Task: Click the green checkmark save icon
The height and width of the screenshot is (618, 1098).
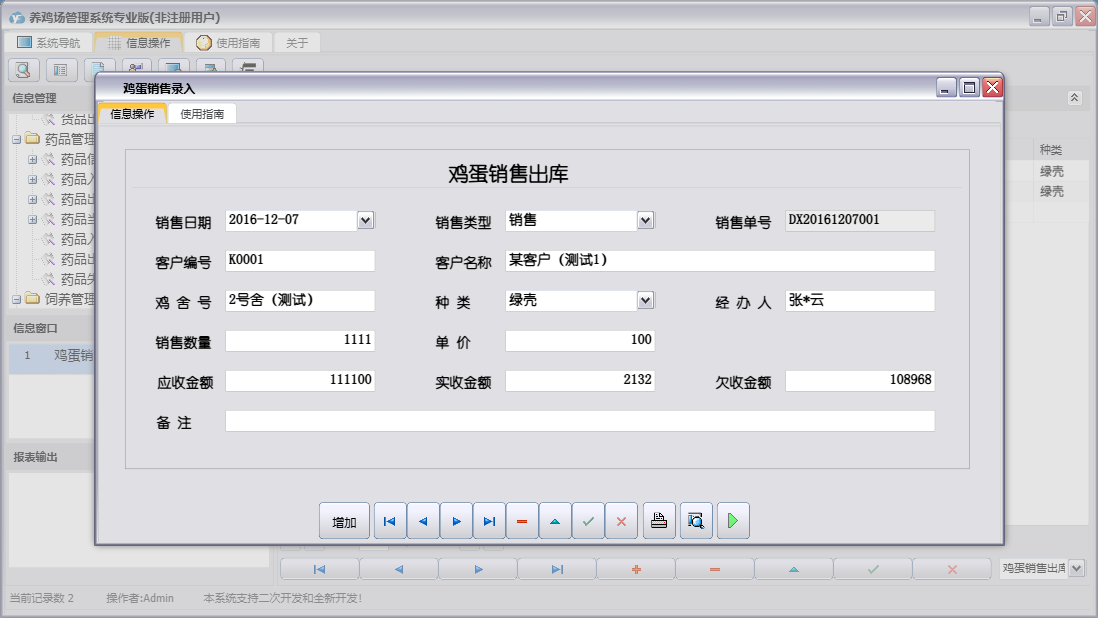Action: tap(588, 521)
